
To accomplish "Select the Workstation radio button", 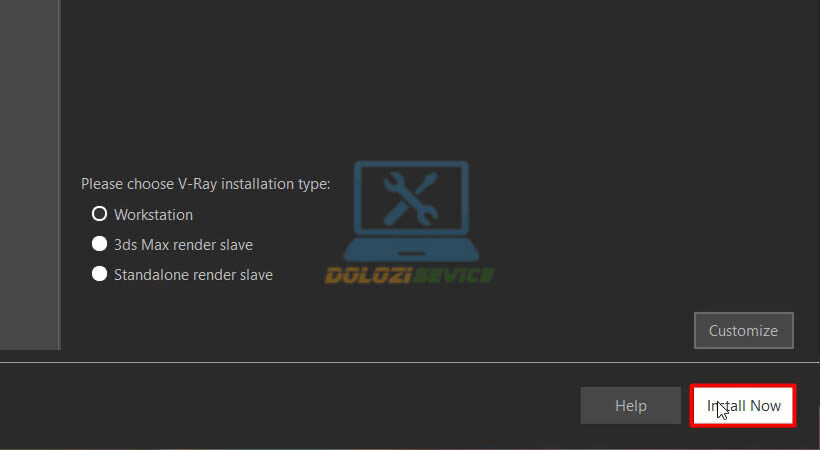I will point(99,213).
